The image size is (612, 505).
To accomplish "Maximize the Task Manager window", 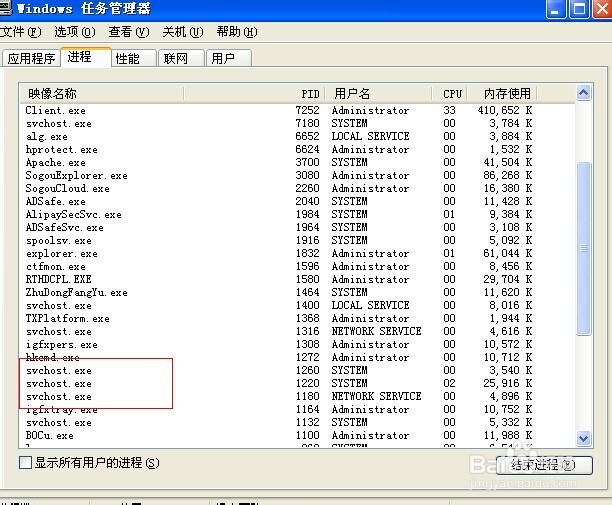I will click(x=579, y=9).
